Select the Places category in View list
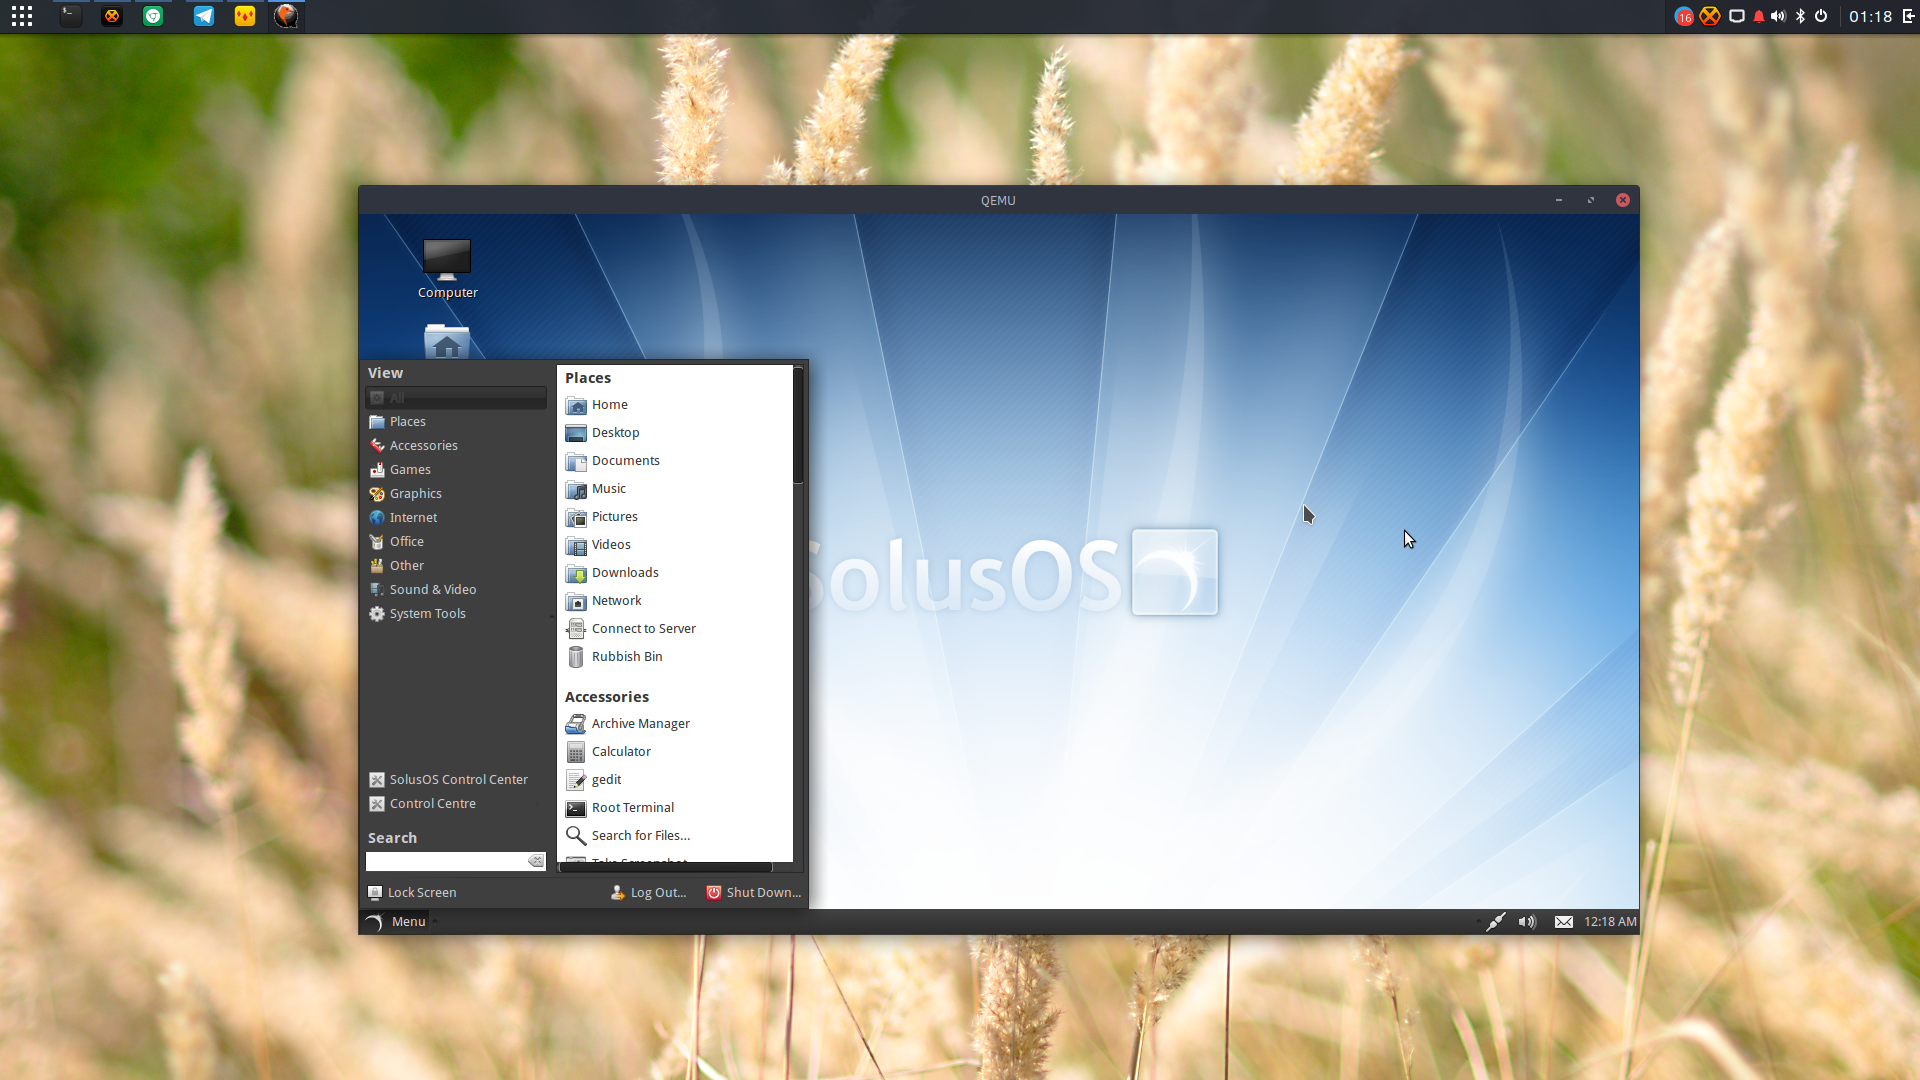Screen dimensions: 1920x1080 pyautogui.click(x=455, y=422)
